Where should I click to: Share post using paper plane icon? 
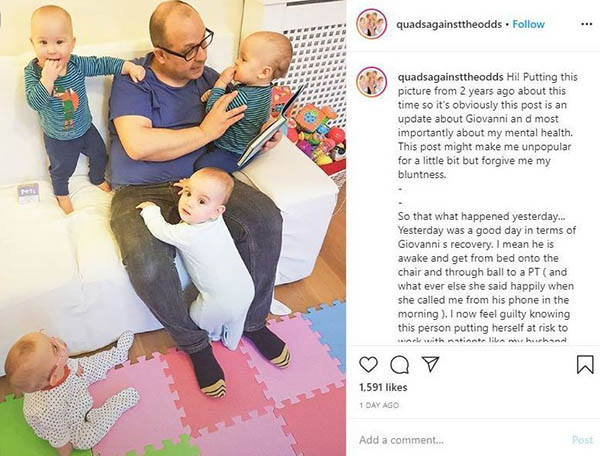coord(430,364)
